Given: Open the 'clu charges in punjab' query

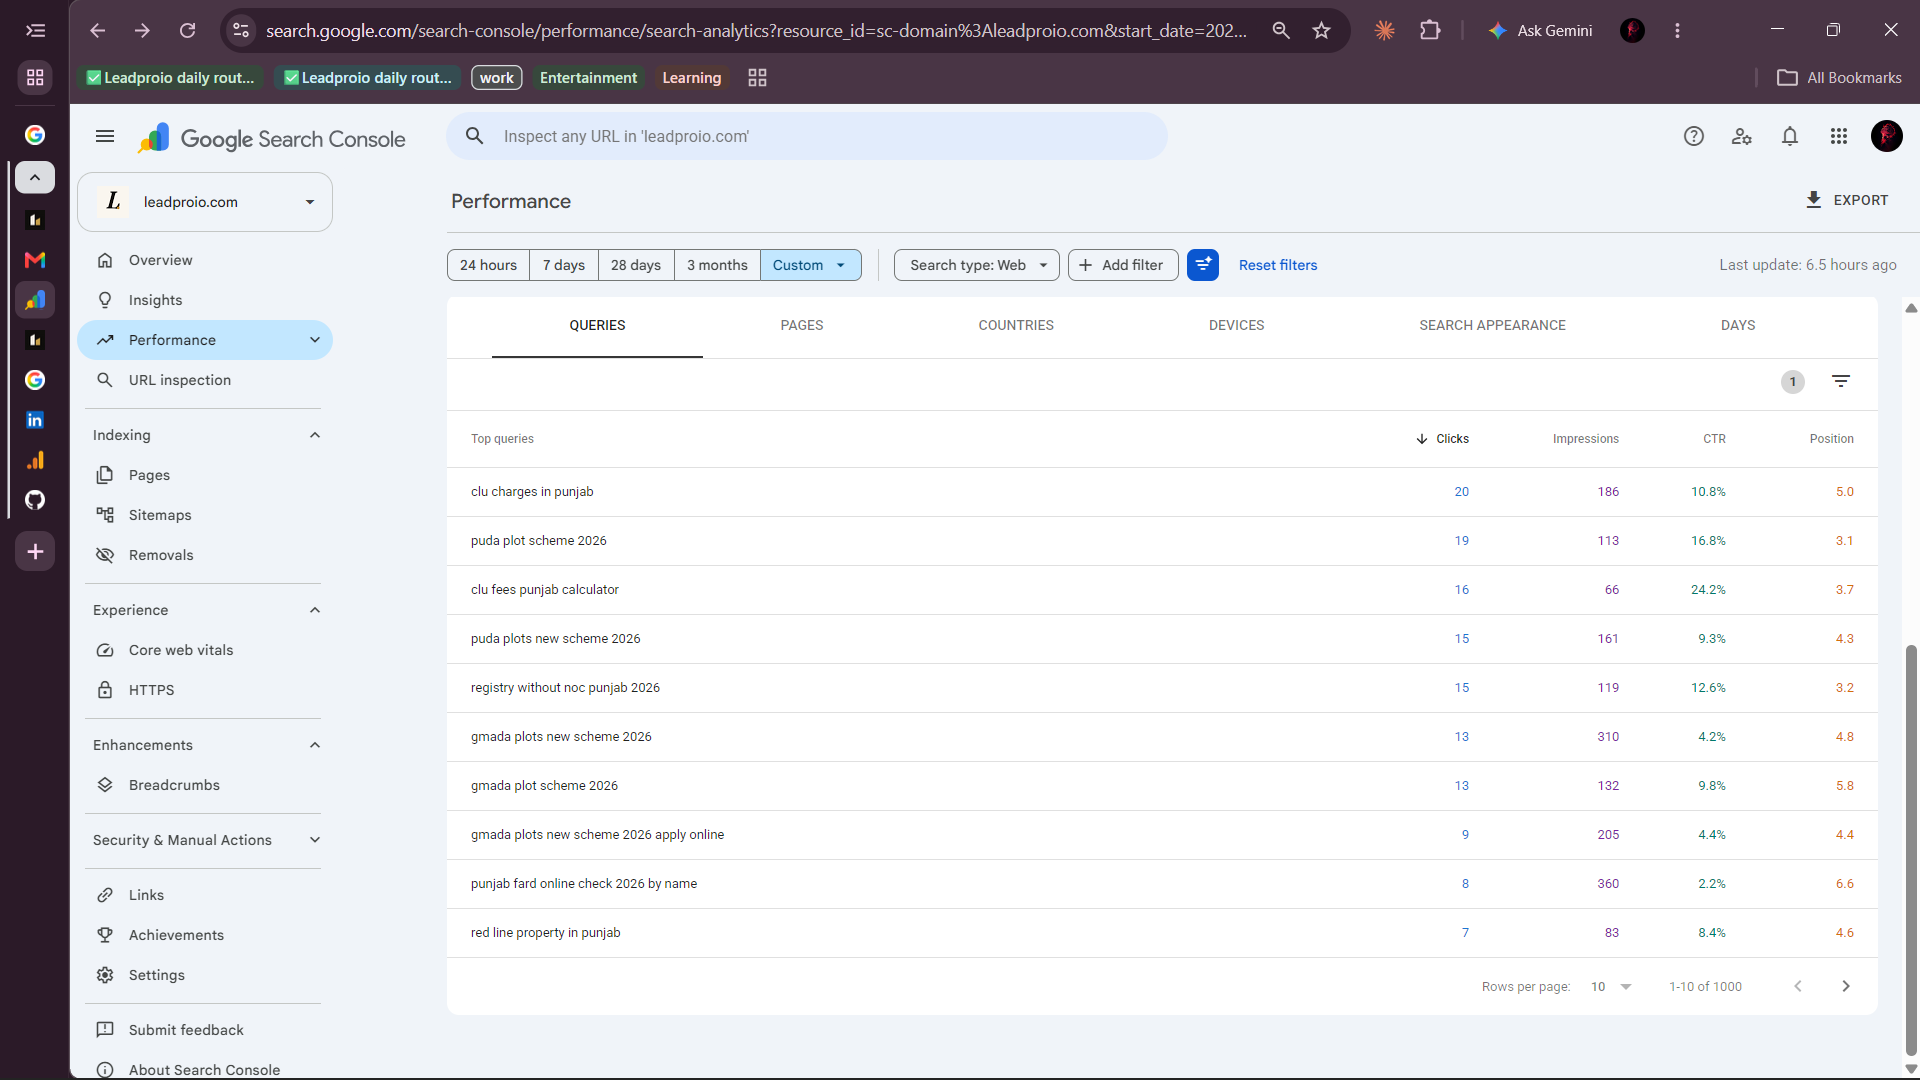Looking at the screenshot, I should (x=532, y=492).
